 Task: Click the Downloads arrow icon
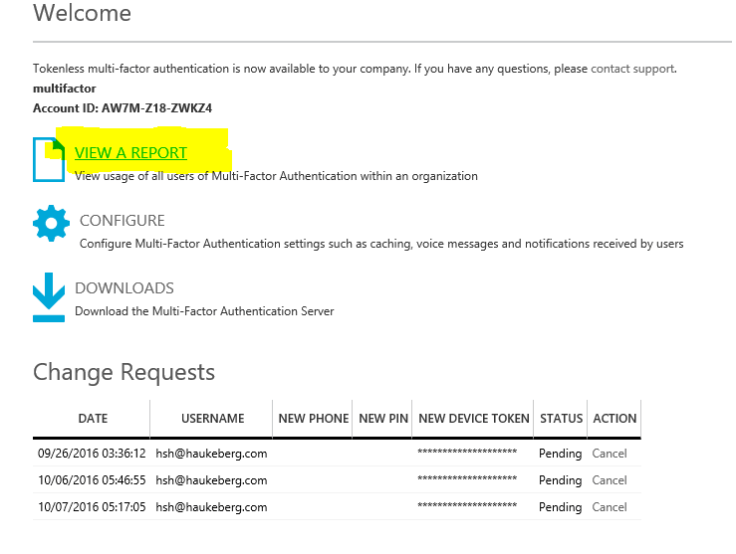coord(49,297)
